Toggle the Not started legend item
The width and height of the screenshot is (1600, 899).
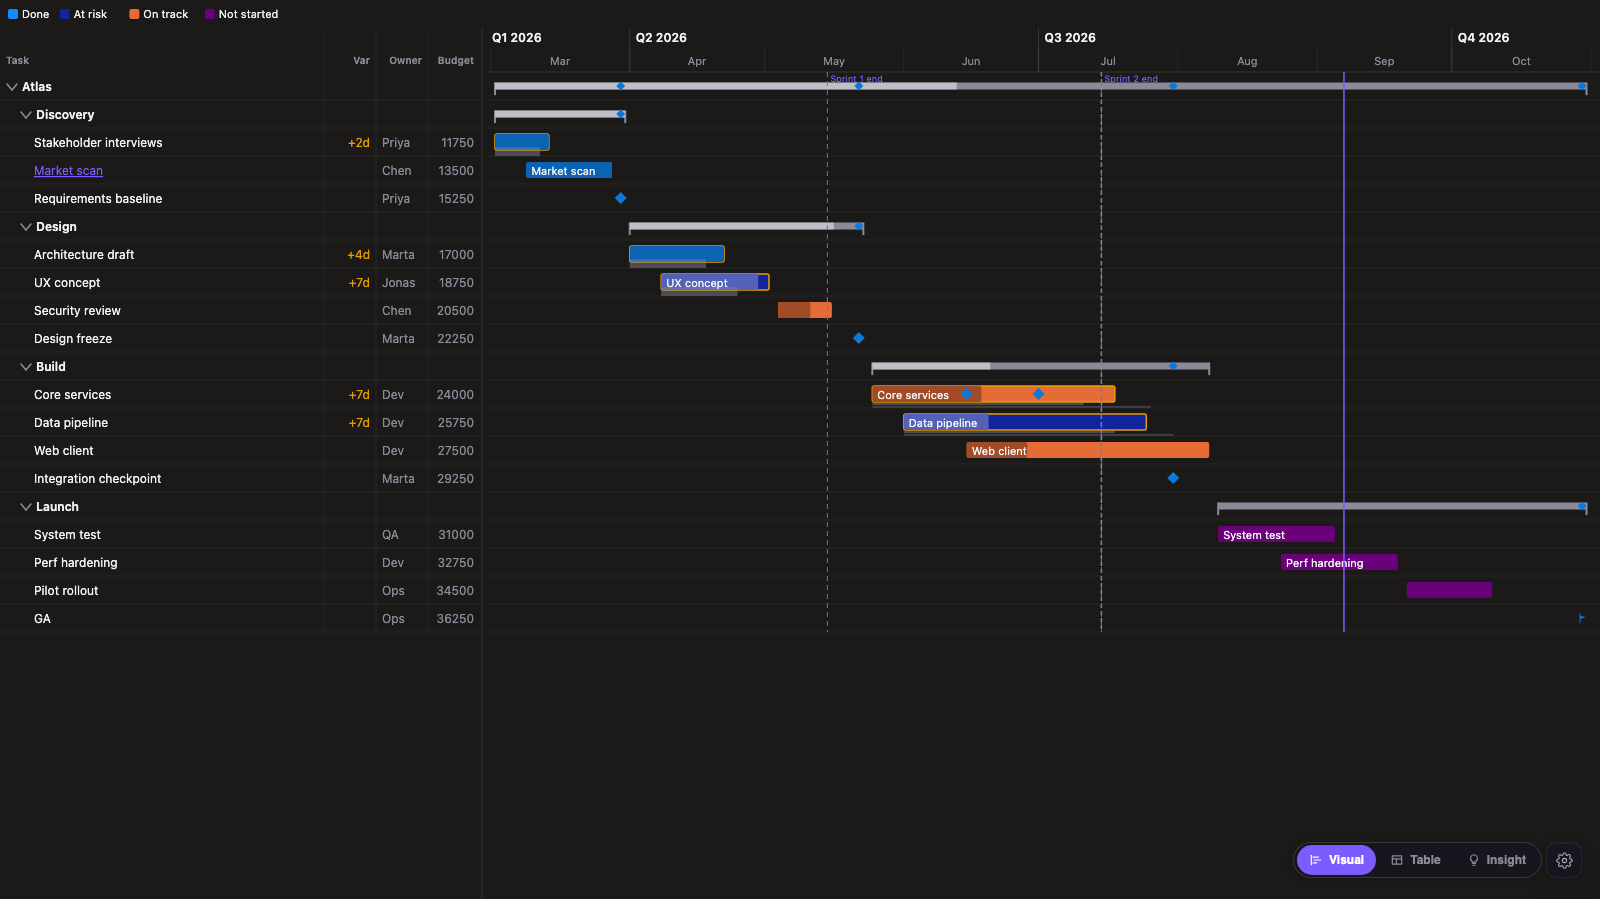tap(242, 14)
